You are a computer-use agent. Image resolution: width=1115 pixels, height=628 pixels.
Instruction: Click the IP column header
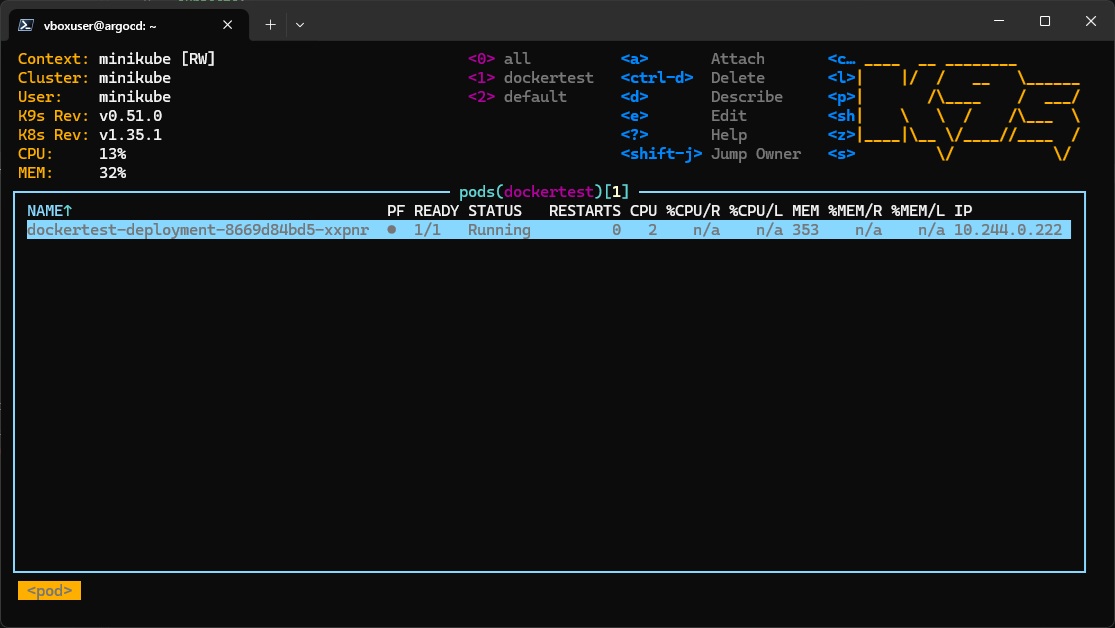[x=963, y=211]
